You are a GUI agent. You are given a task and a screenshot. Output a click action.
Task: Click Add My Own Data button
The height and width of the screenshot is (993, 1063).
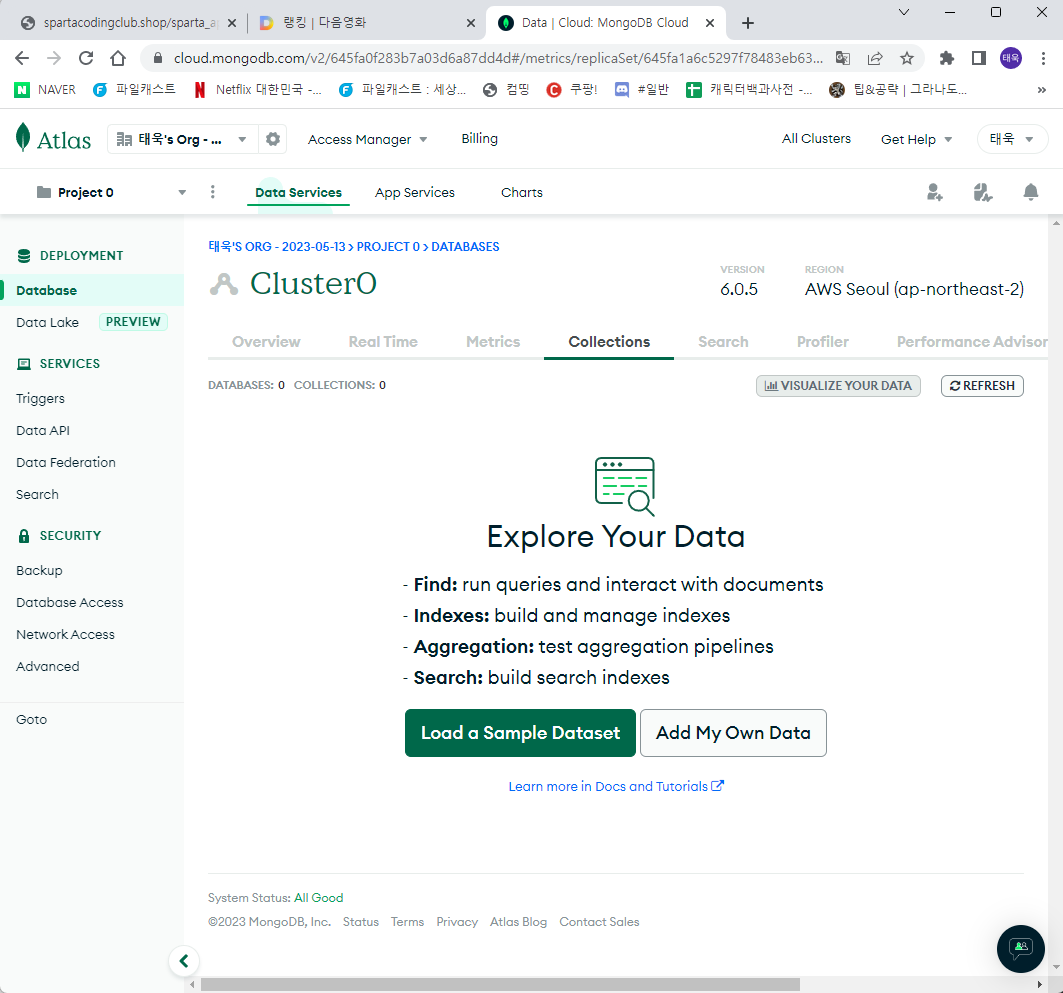733,733
